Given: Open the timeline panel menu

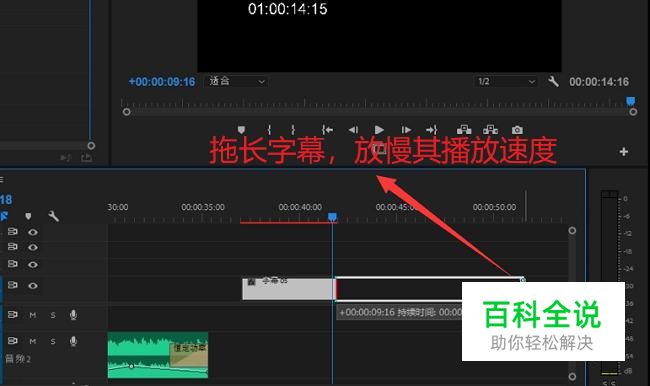Looking at the screenshot, I should tap(2, 180).
